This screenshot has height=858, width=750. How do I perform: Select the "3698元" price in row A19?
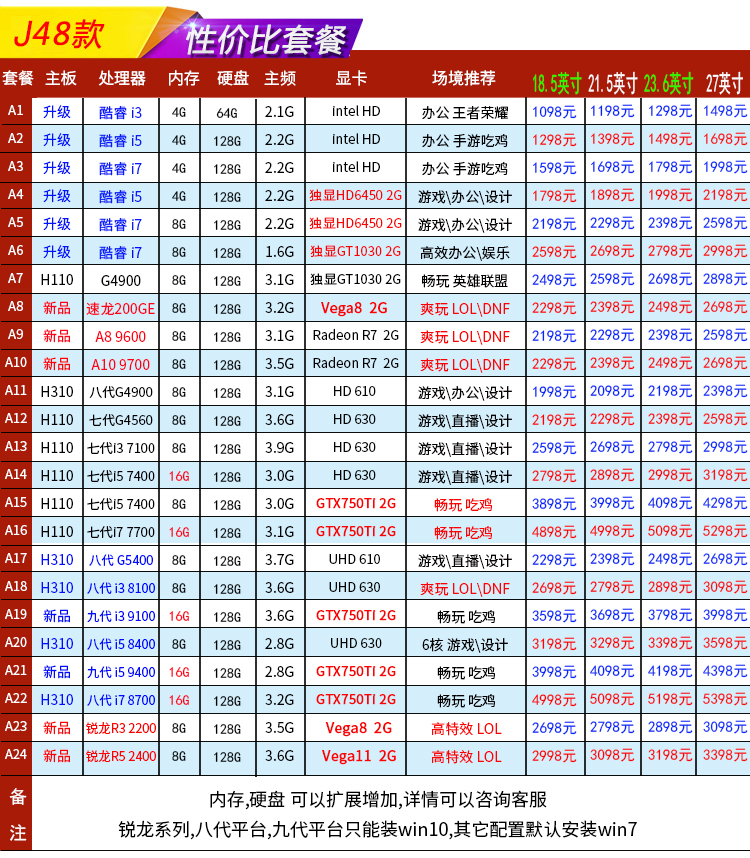[612, 615]
